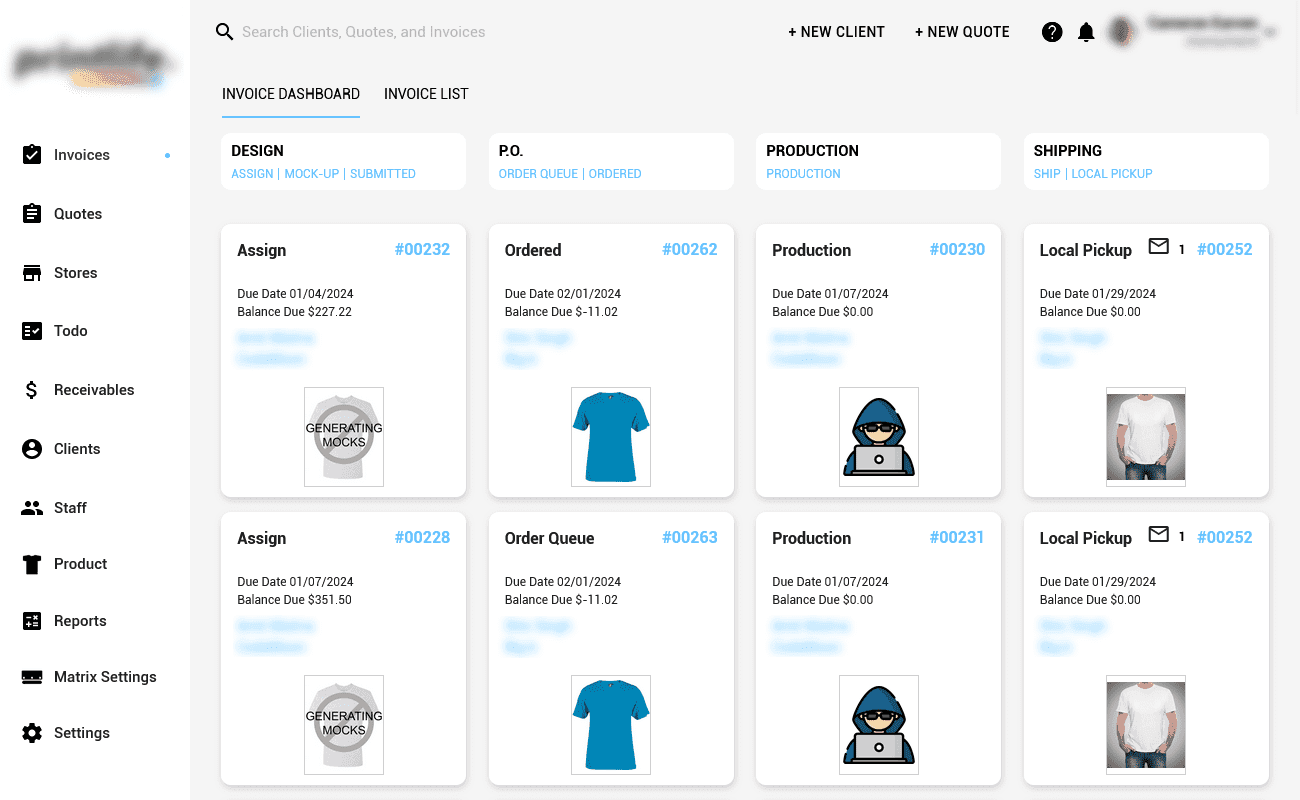Switch to the Invoice List tab
The height and width of the screenshot is (800, 1300).
pos(426,94)
